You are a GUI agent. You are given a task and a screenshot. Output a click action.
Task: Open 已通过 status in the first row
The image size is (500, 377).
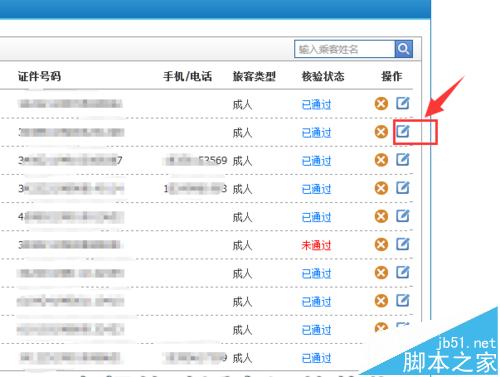point(316,105)
